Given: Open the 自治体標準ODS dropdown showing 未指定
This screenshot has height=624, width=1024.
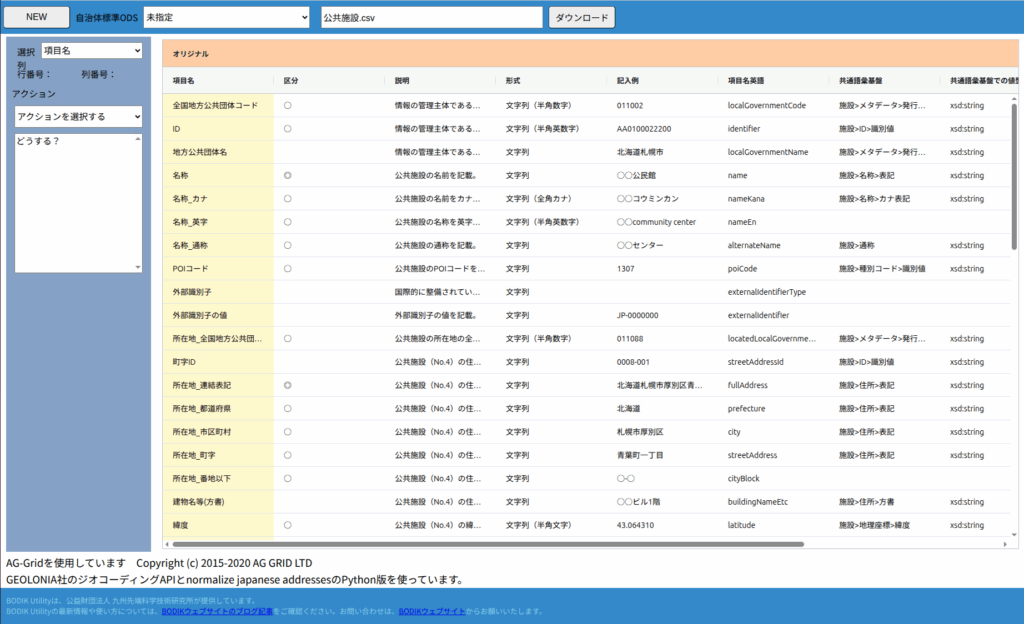Looking at the screenshot, I should click(226, 17).
